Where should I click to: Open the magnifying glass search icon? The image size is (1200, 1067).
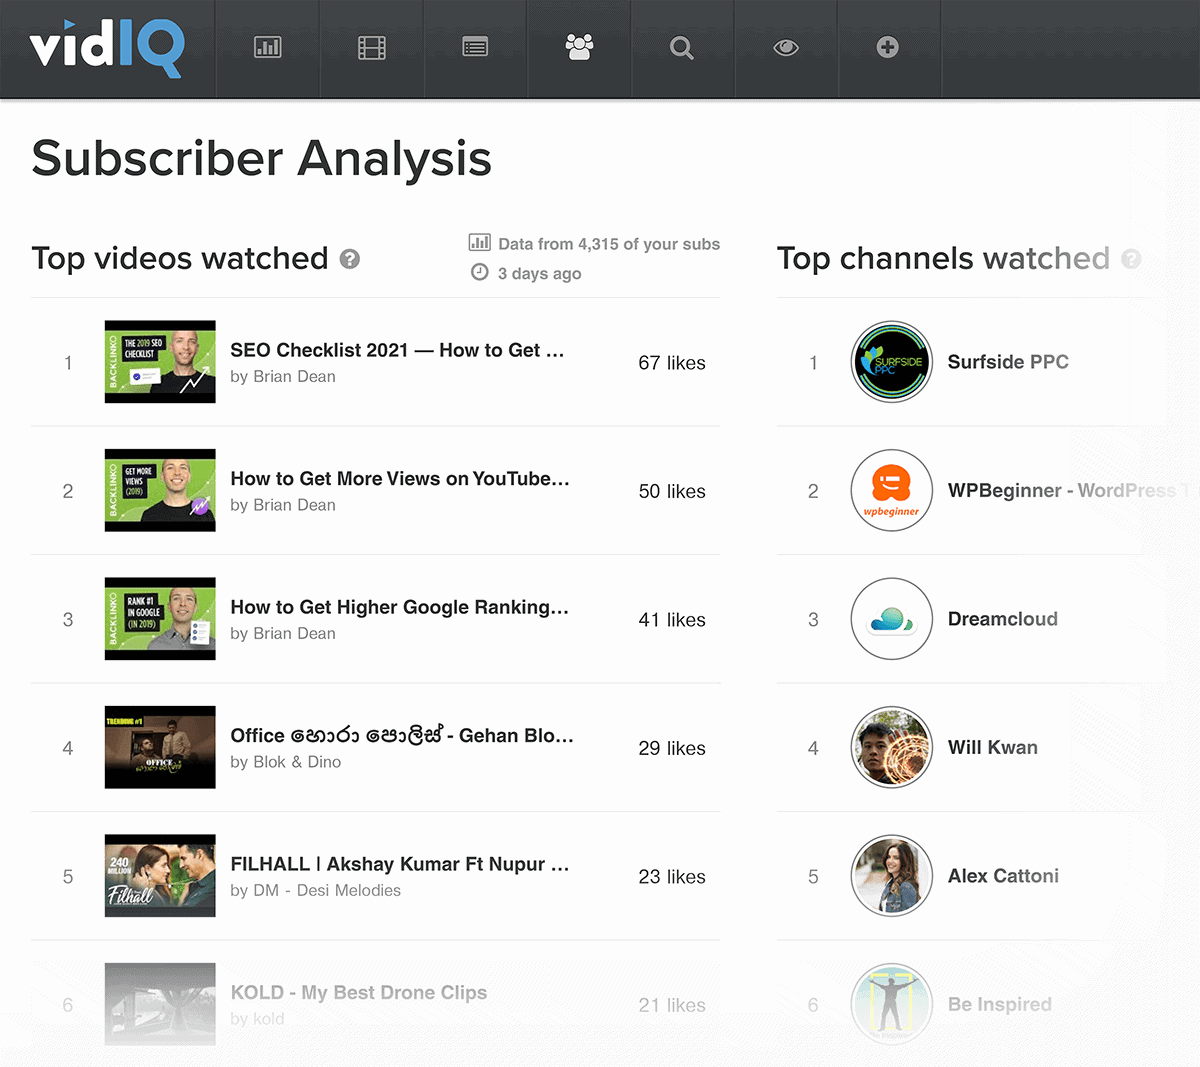click(682, 47)
